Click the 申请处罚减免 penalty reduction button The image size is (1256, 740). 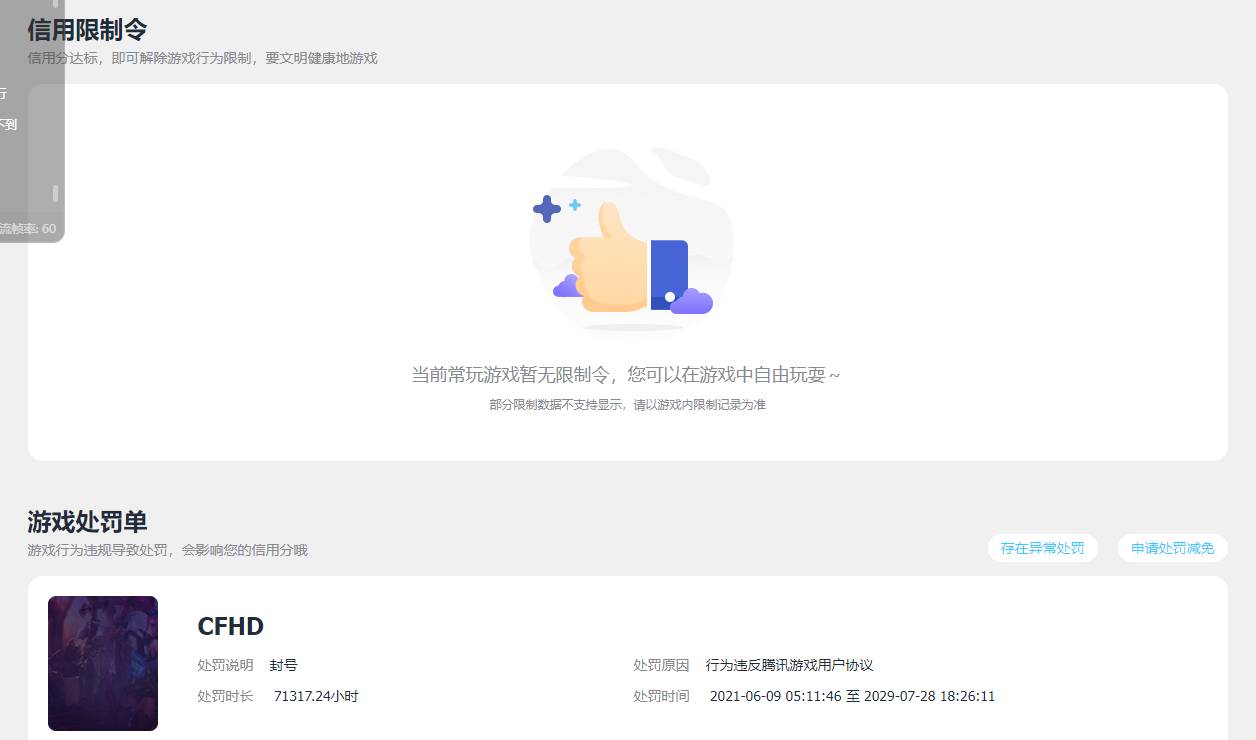click(1171, 547)
